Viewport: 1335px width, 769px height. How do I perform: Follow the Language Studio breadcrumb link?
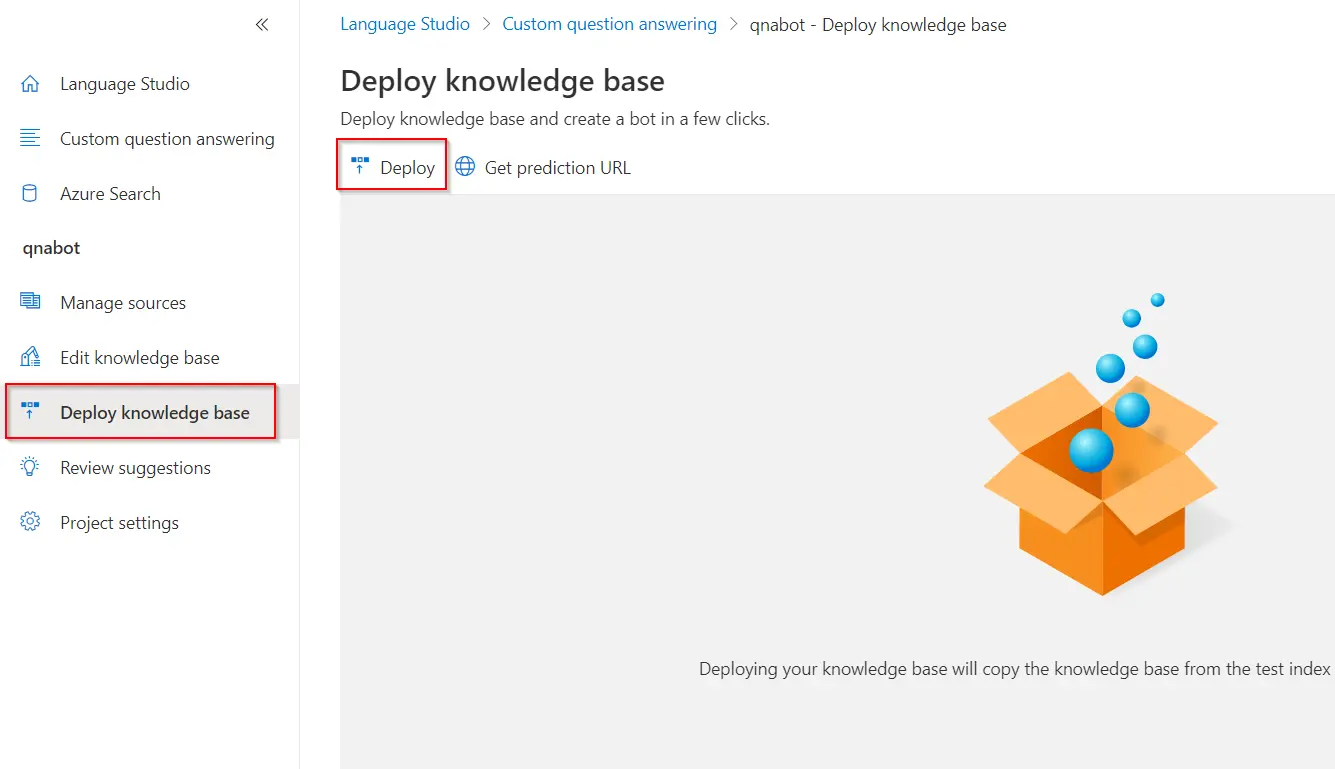405,24
